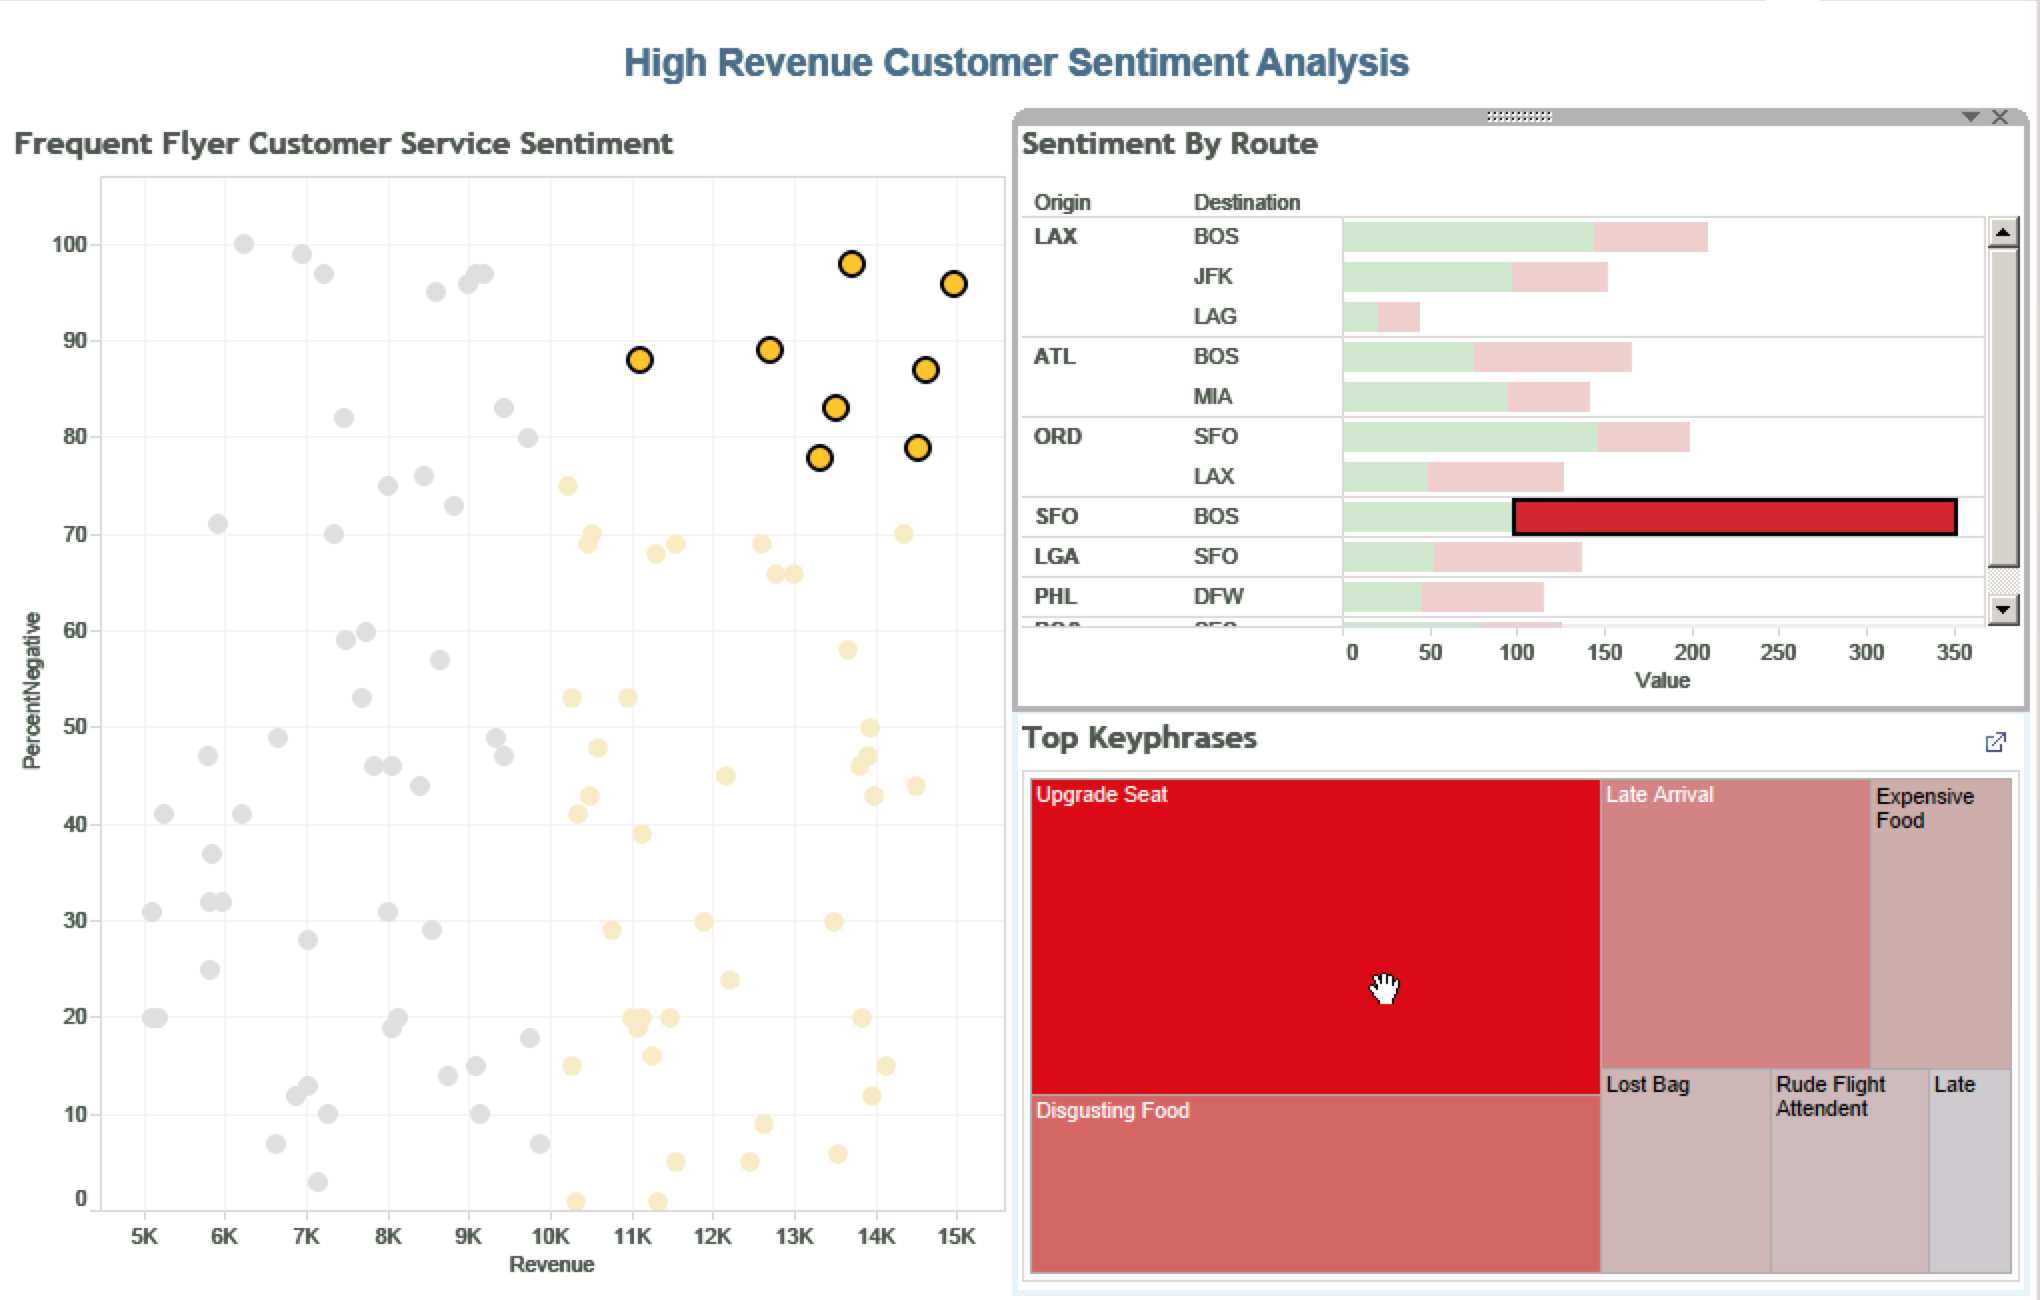Viewport: 2040px width, 1300px height.
Task: Click the scroll up arrow in route list
Action: point(2002,233)
